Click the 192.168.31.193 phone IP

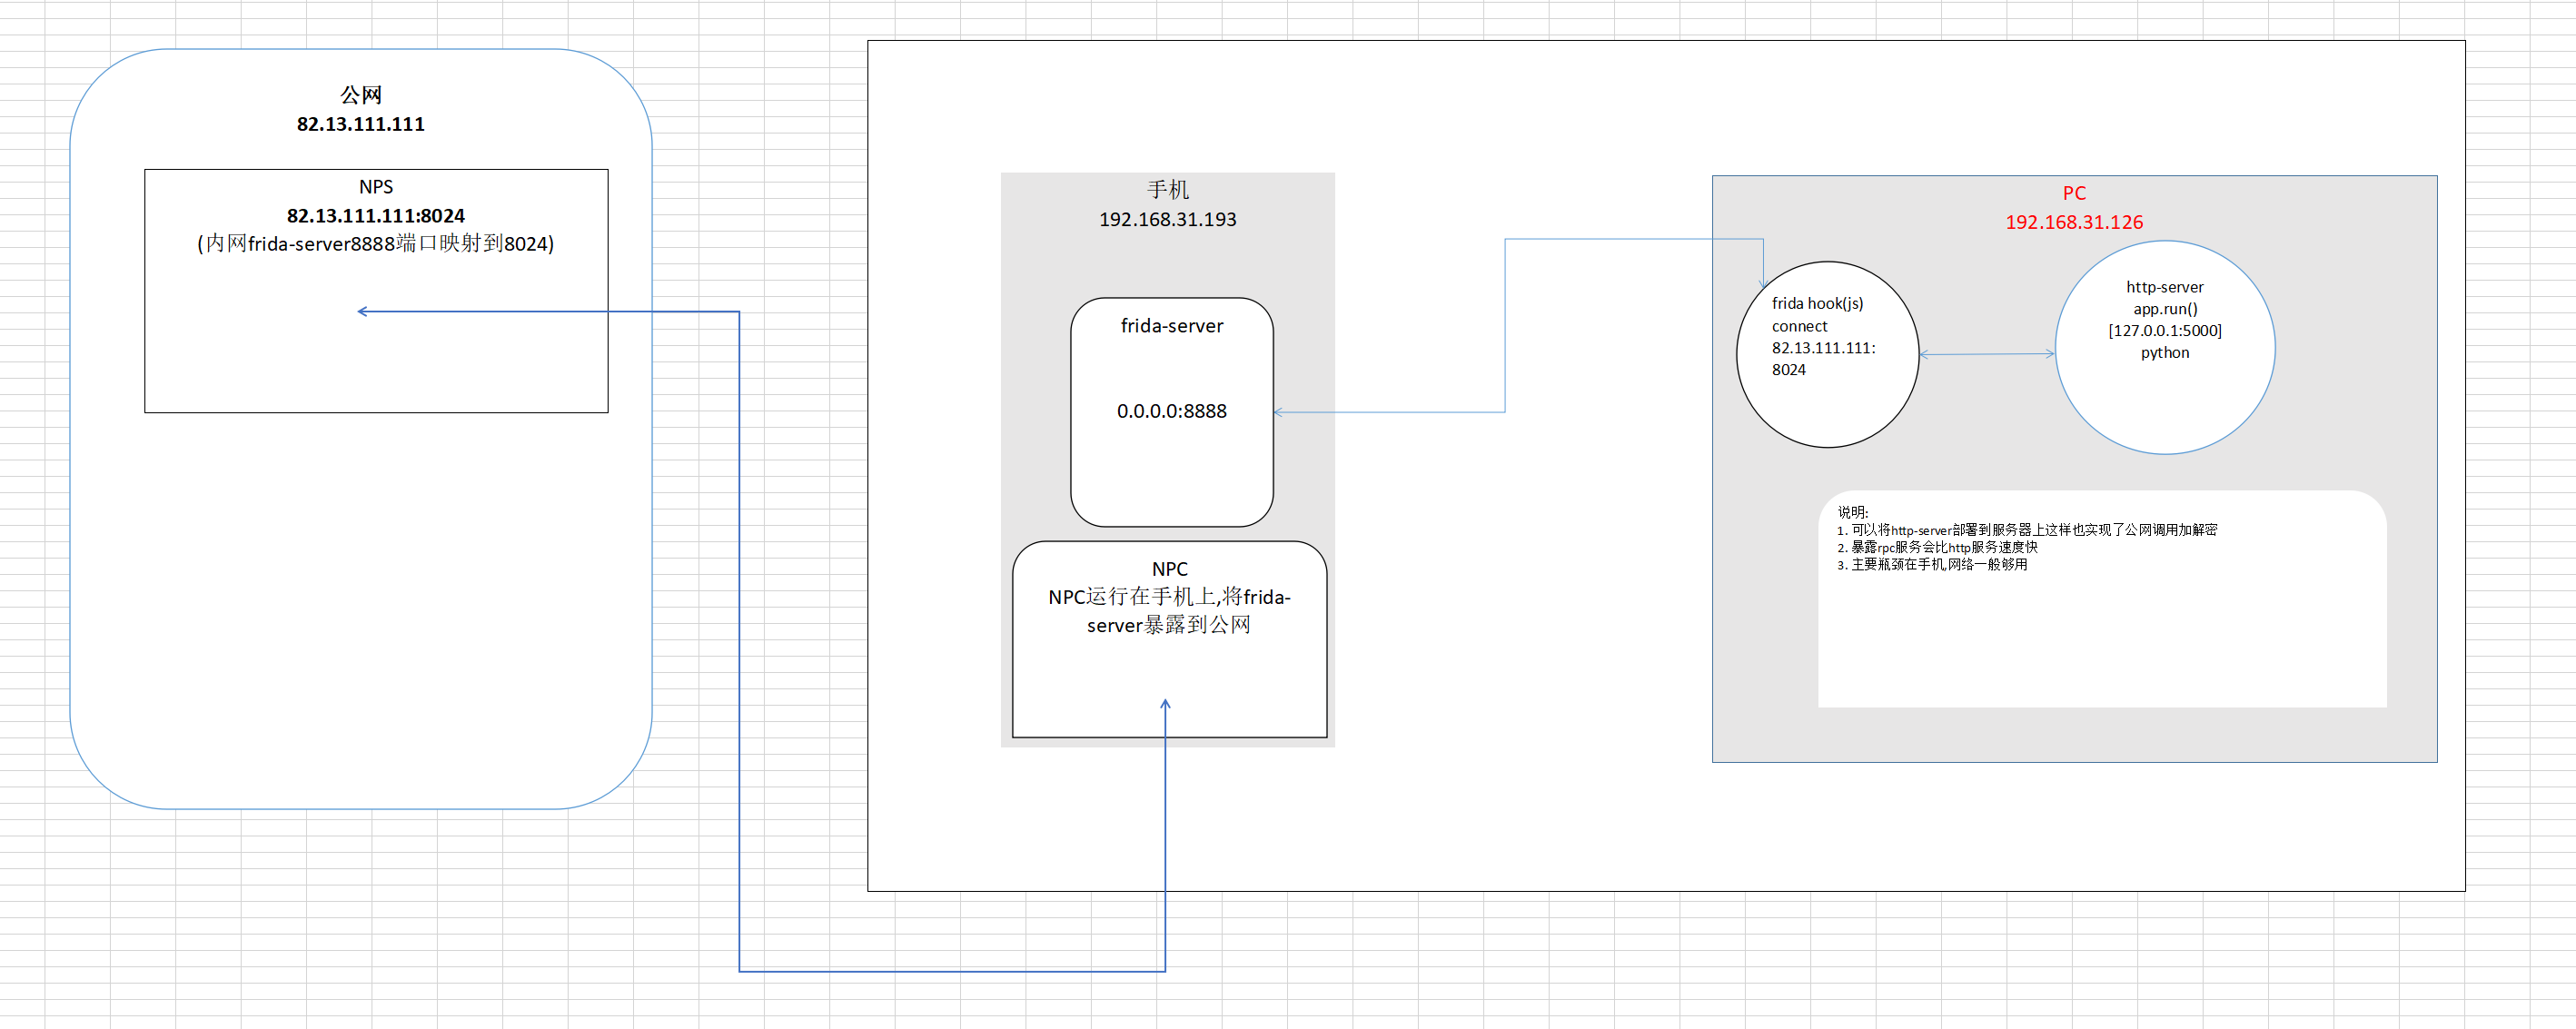tap(1168, 219)
